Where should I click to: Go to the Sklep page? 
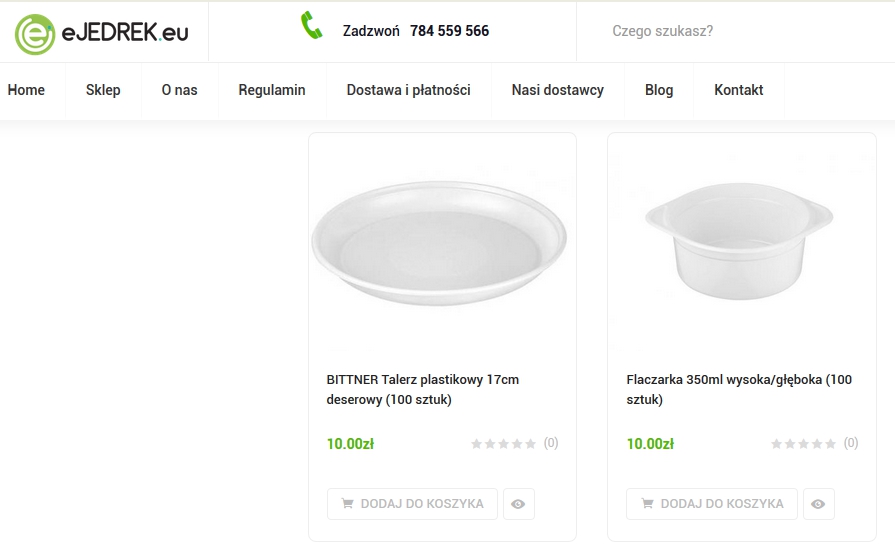[103, 90]
